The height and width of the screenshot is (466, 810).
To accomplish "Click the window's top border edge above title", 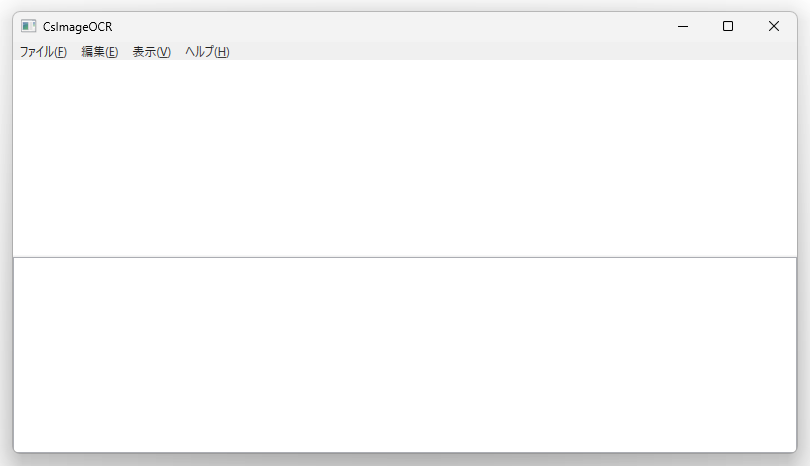I will point(405,12).
